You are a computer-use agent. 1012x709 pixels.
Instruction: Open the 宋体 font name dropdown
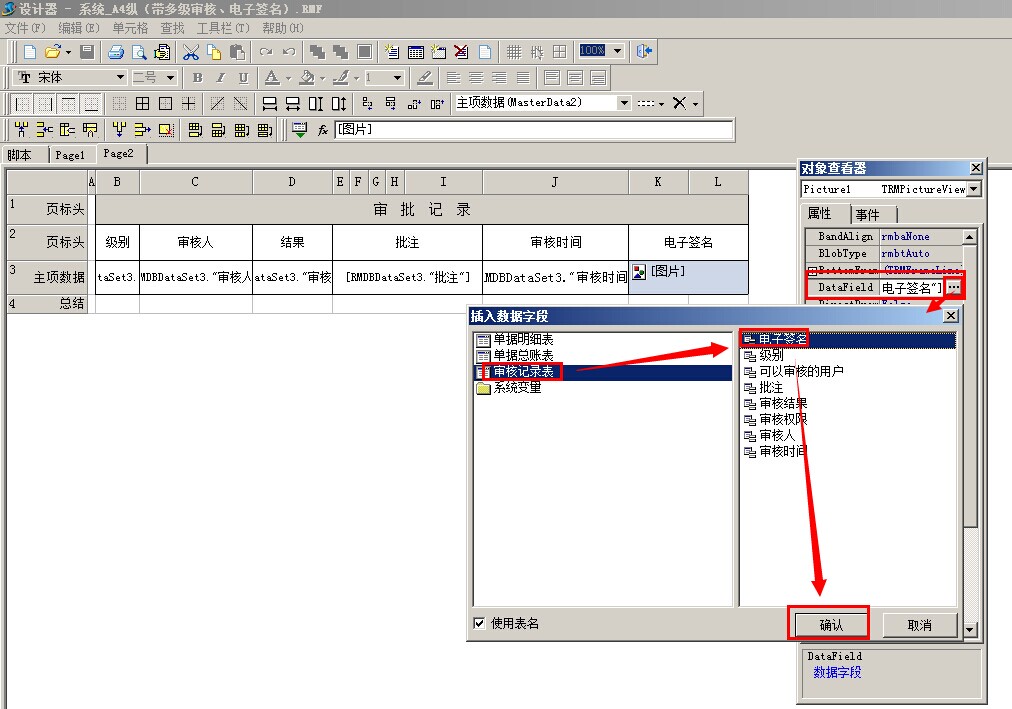(120, 78)
